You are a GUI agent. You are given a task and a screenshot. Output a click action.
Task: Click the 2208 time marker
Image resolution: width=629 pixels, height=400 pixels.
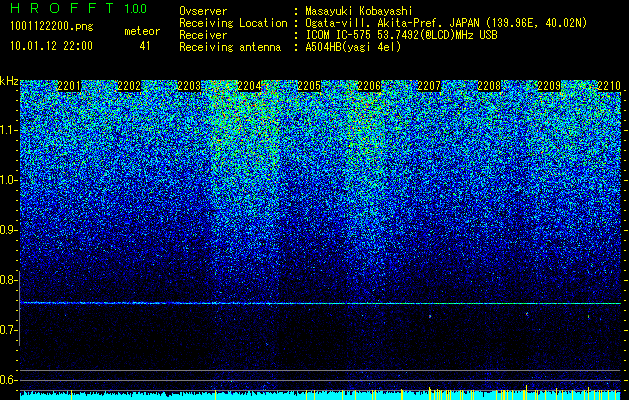click(x=489, y=86)
